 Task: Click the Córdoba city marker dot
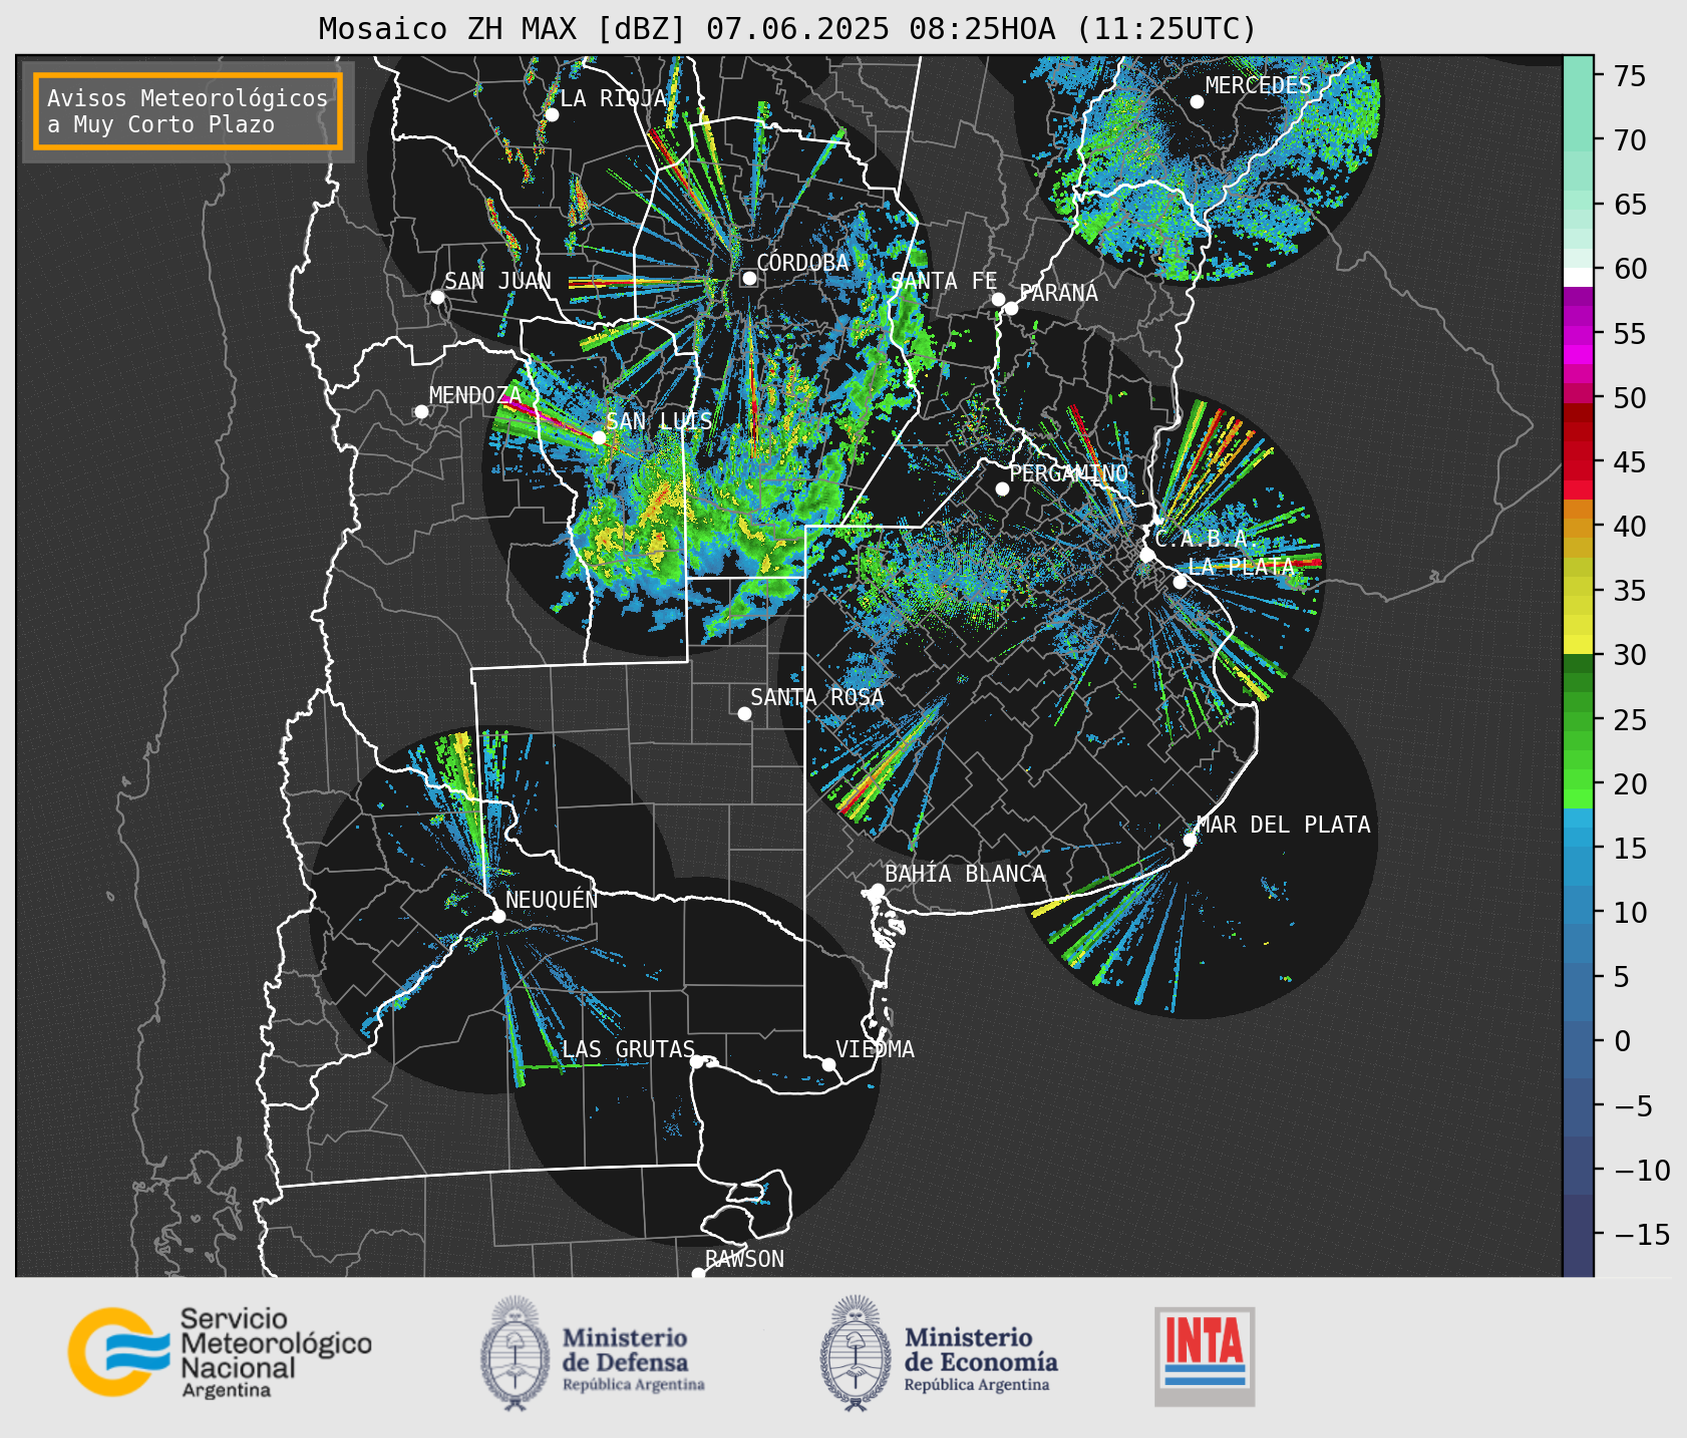(749, 279)
